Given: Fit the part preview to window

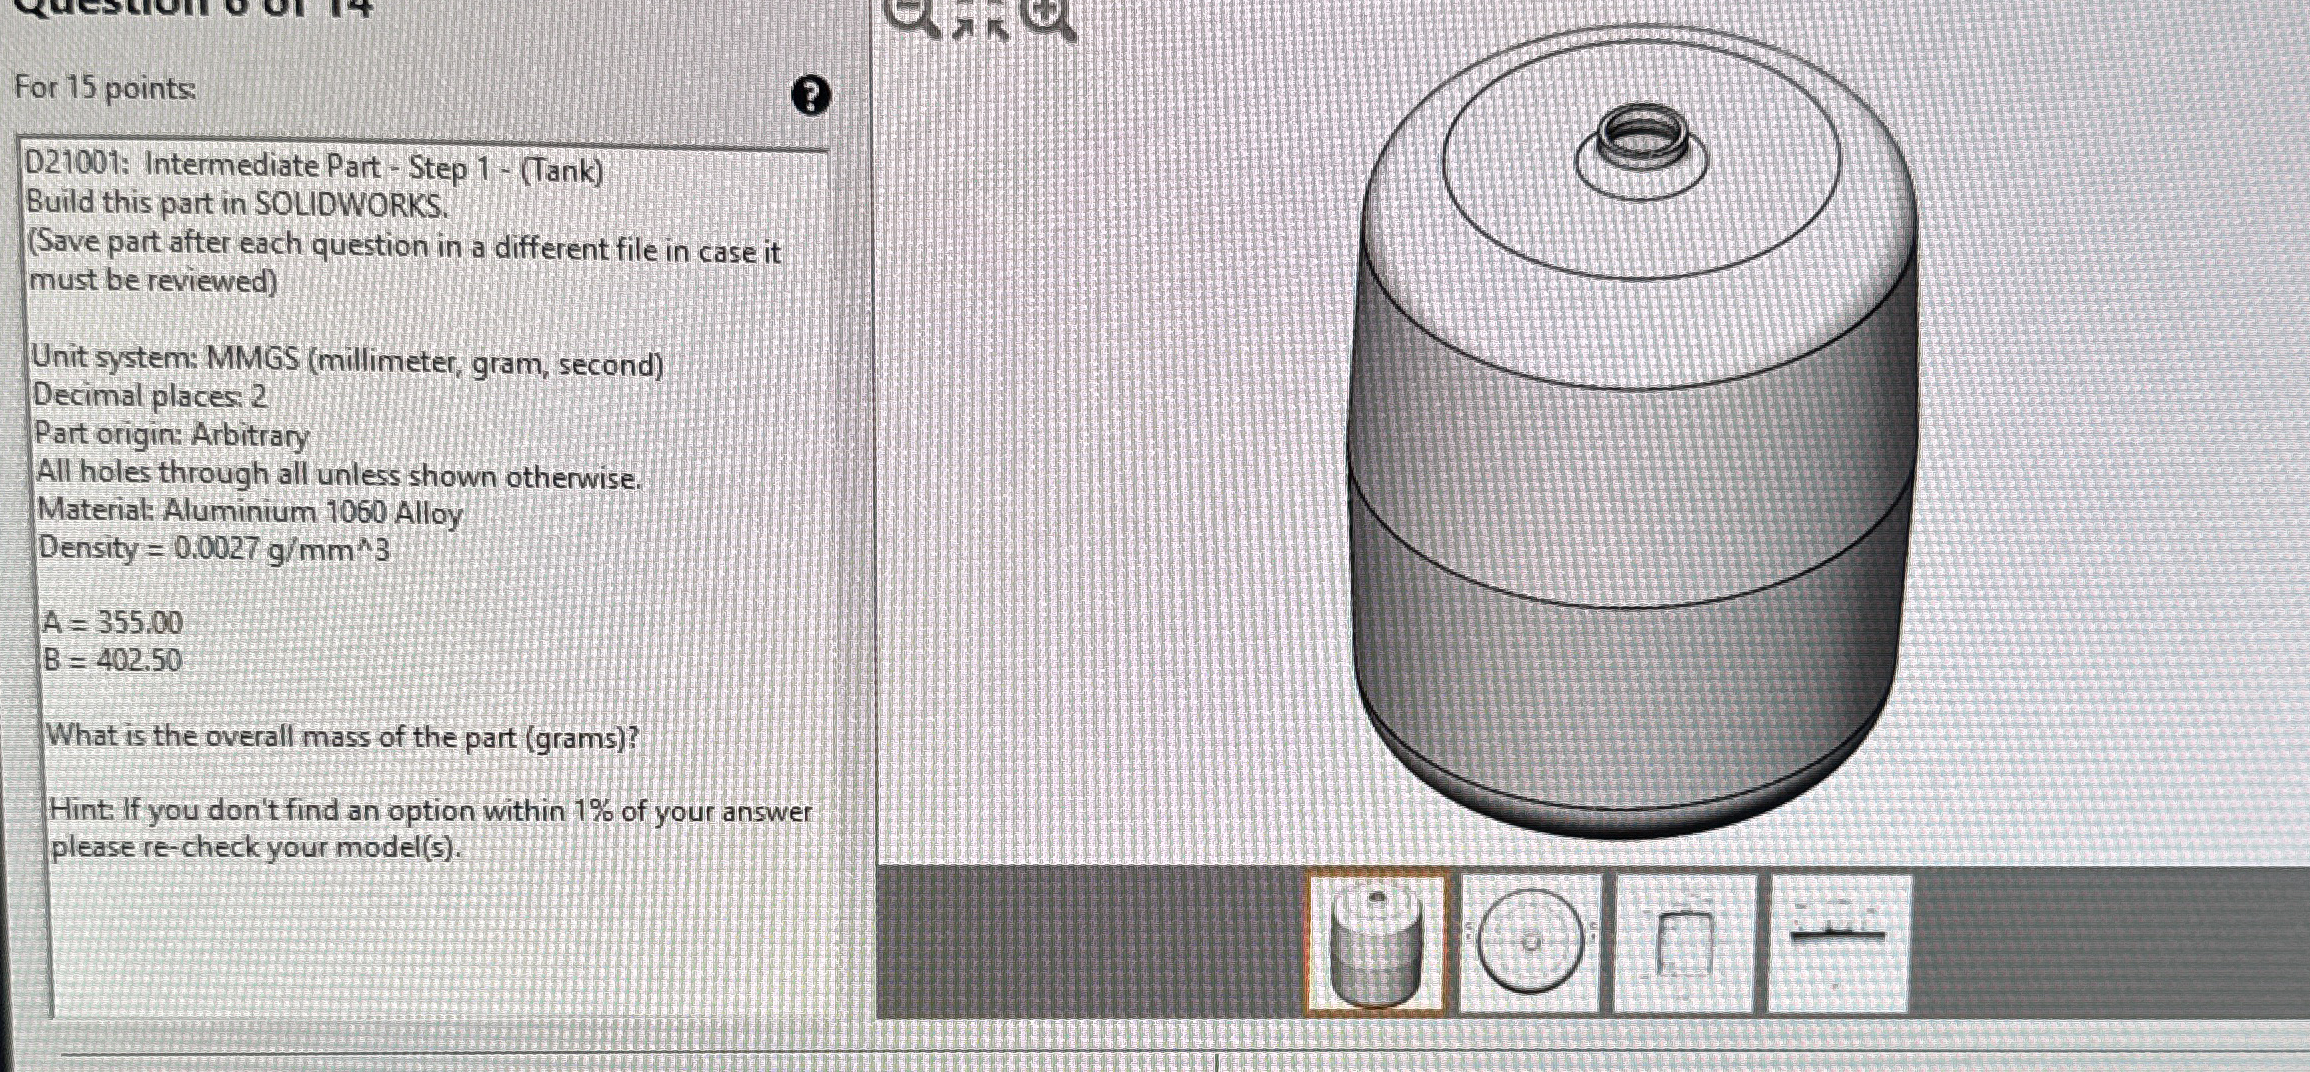Looking at the screenshot, I should point(980,20).
